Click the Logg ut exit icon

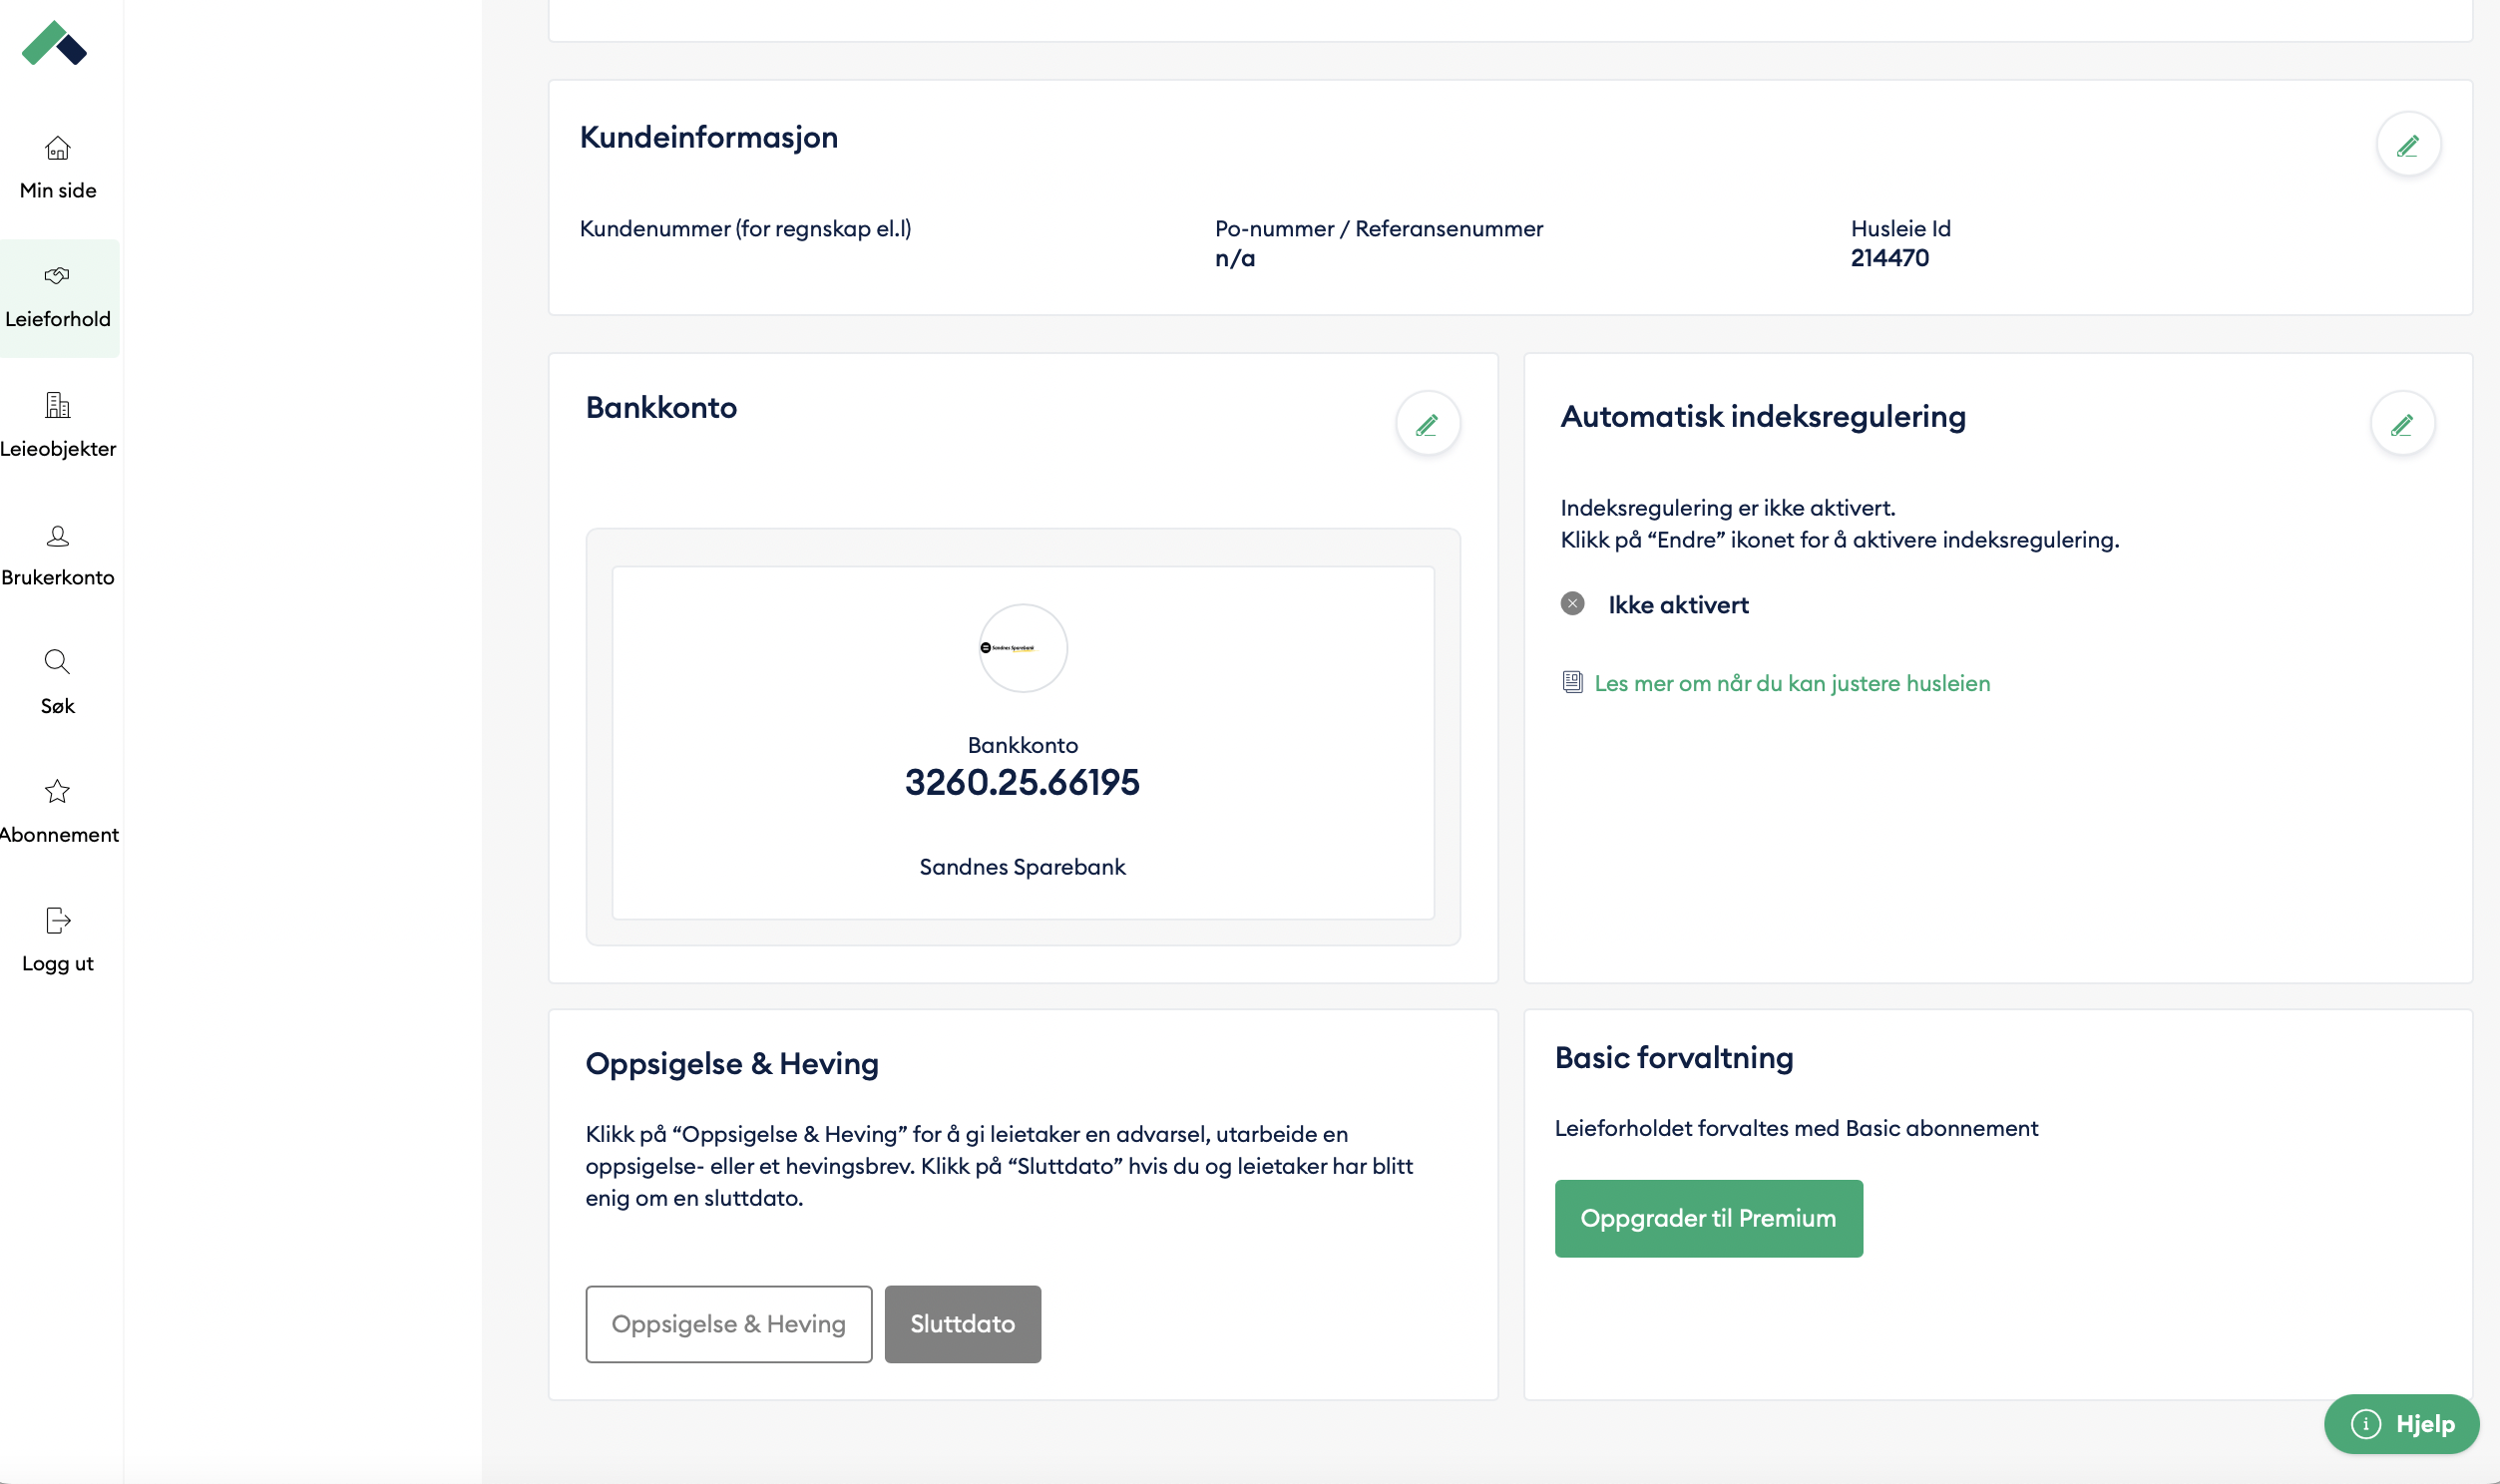58,920
